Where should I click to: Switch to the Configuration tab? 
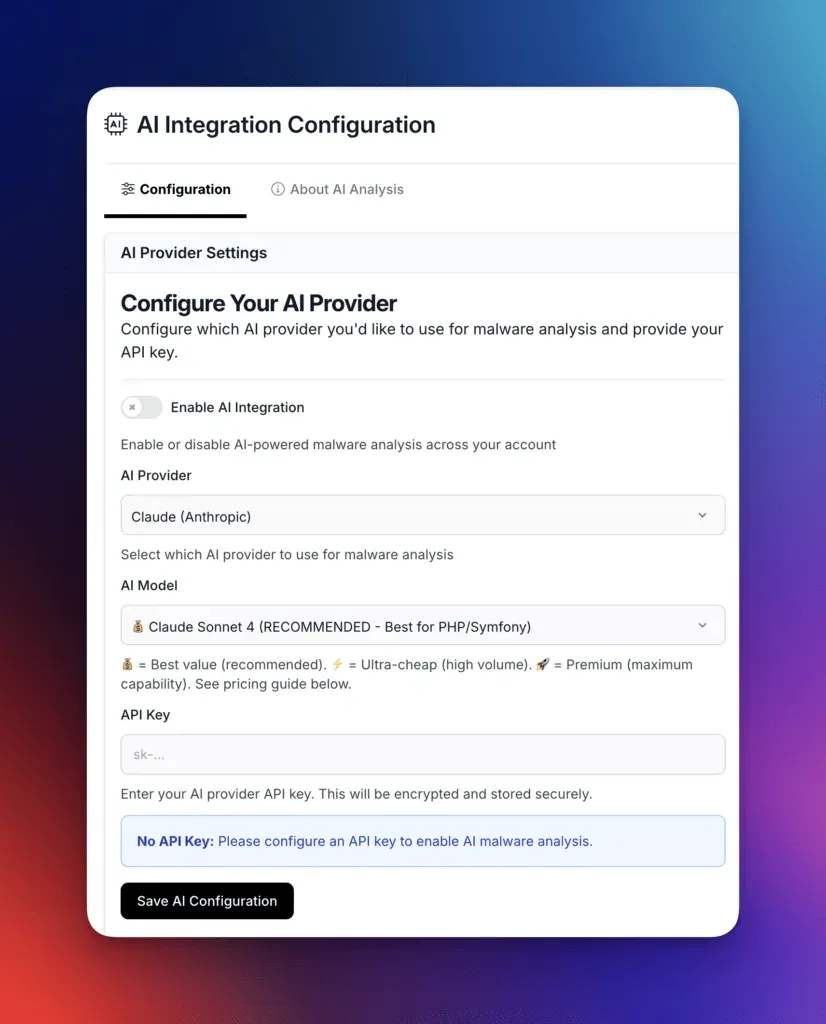point(176,189)
